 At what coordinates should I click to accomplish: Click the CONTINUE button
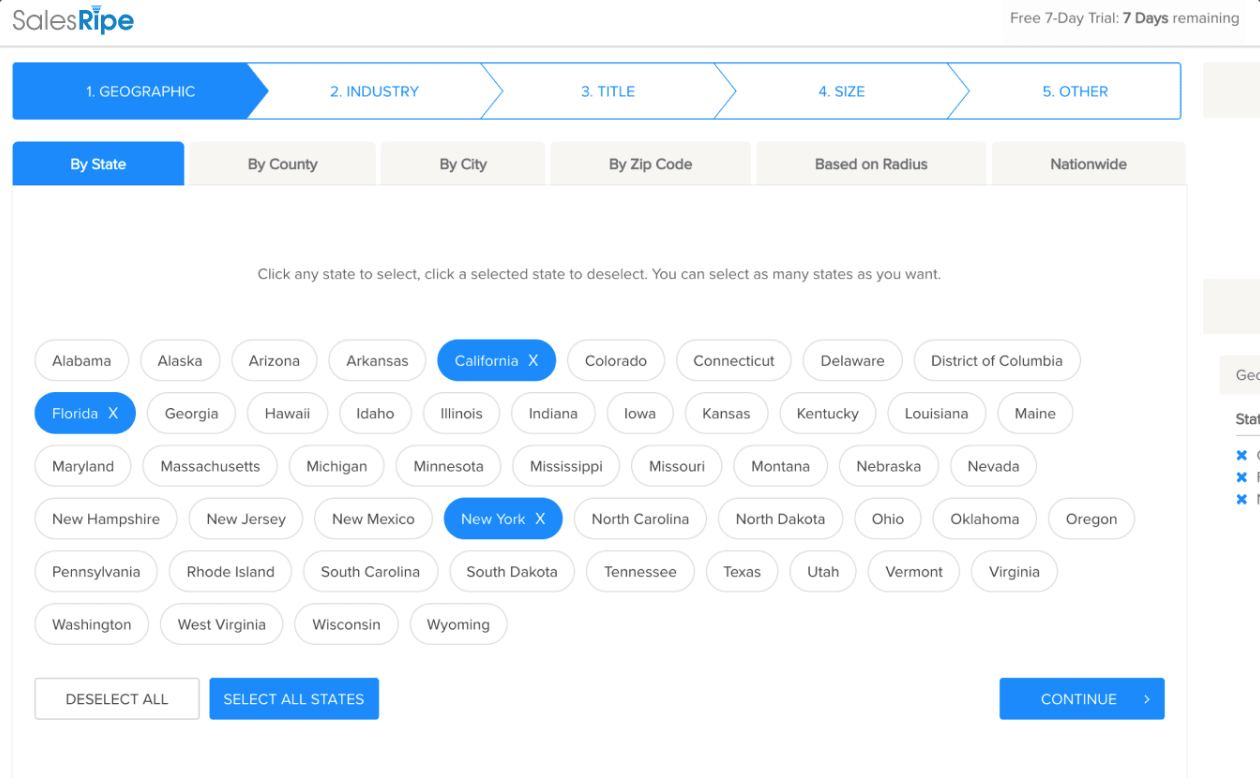1082,699
